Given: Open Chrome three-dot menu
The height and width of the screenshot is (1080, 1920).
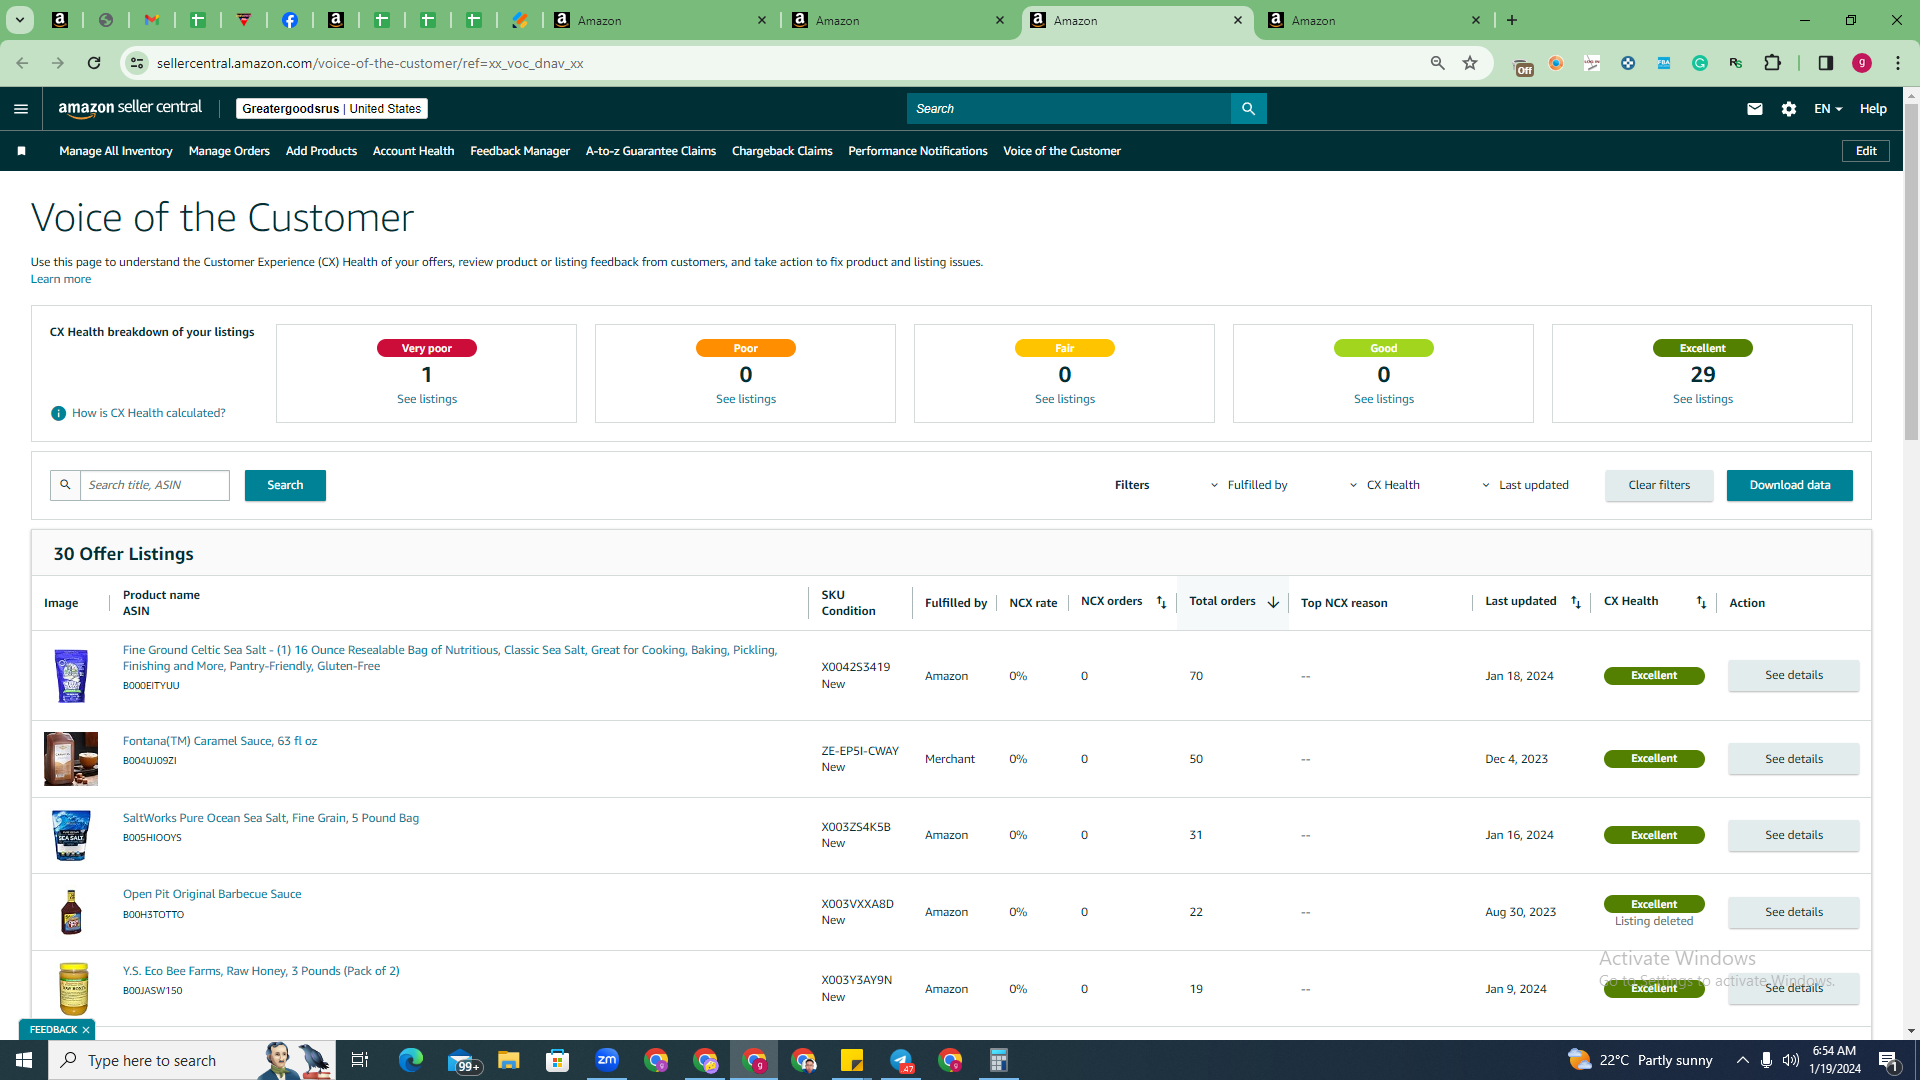Looking at the screenshot, I should click(x=1898, y=63).
